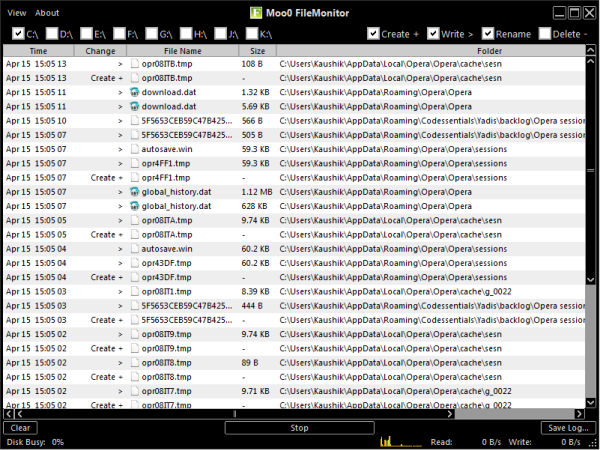This screenshot has height=450, width=600.
Task: Select the Create + cell of opr4FF1.tmp
Action: 107,178
